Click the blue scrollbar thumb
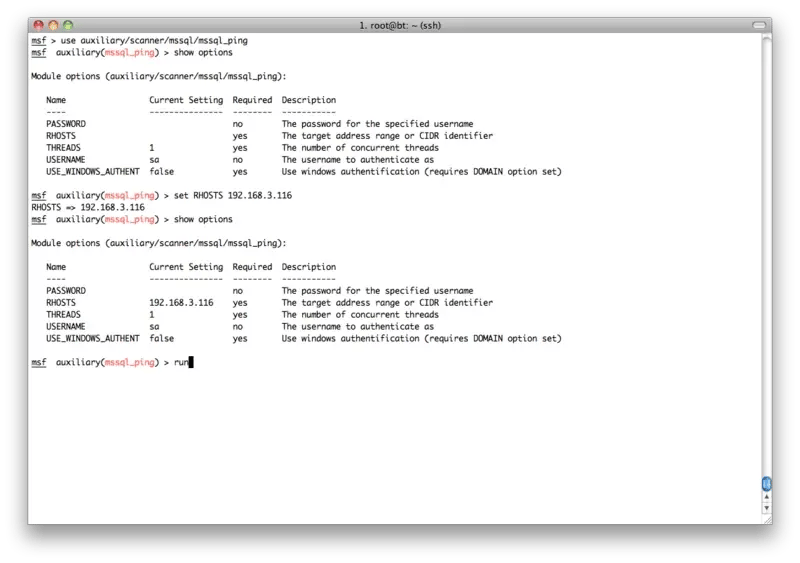The width and height of the screenshot is (800, 563). tap(766, 485)
